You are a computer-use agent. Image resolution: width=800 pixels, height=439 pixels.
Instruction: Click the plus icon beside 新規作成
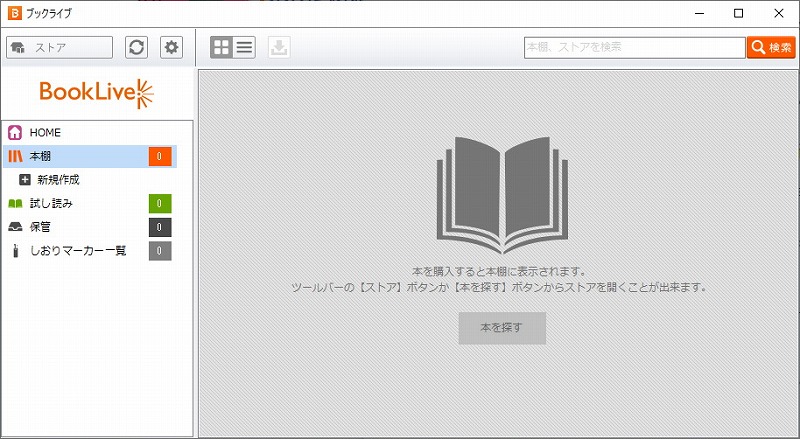pyautogui.click(x=24, y=180)
